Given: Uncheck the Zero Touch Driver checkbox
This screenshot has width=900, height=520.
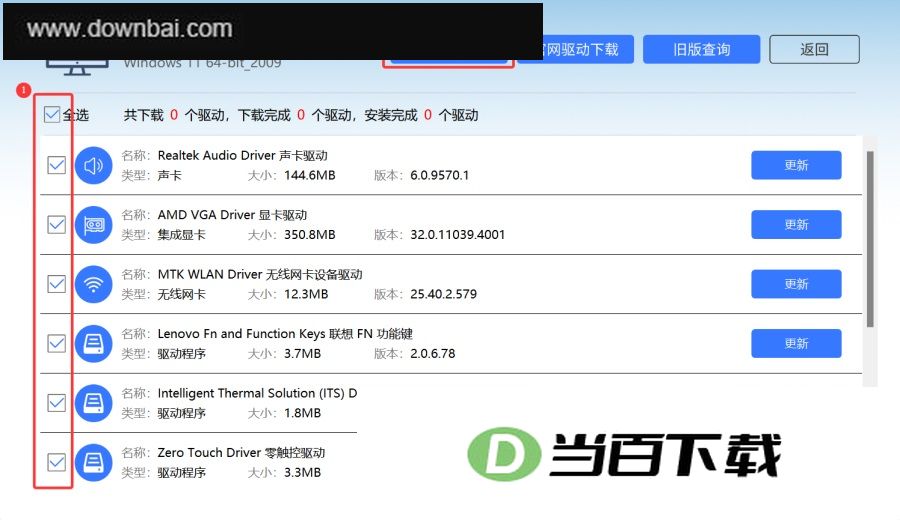Looking at the screenshot, I should [56, 462].
